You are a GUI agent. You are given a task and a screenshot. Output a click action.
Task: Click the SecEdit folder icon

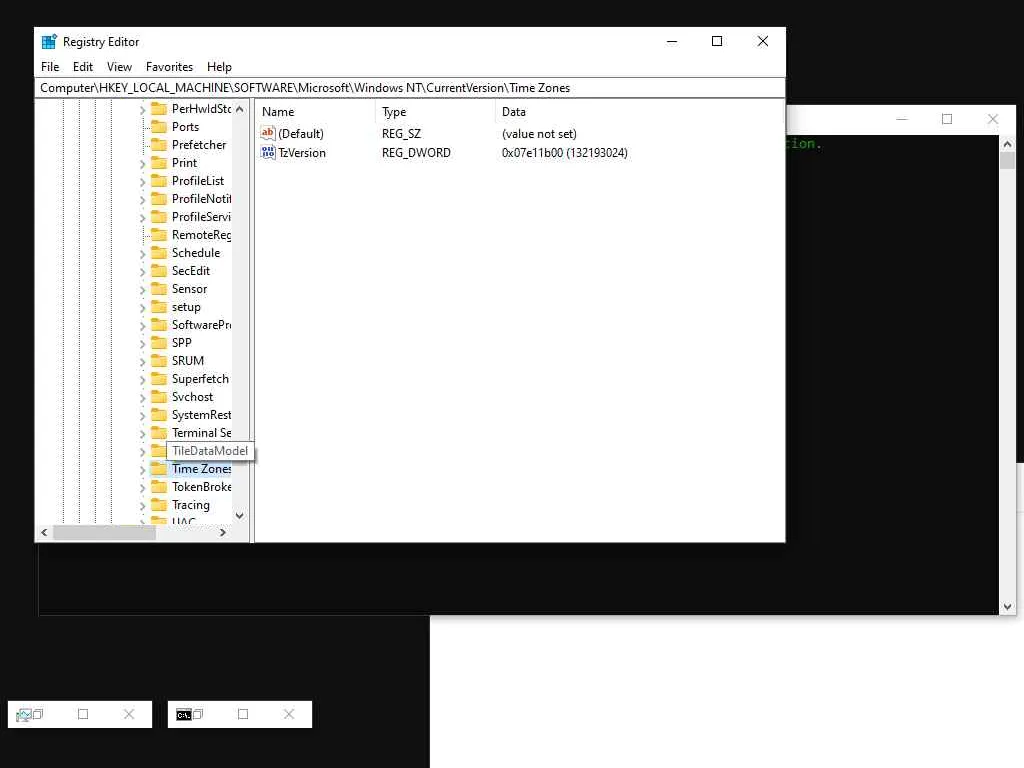coord(159,270)
